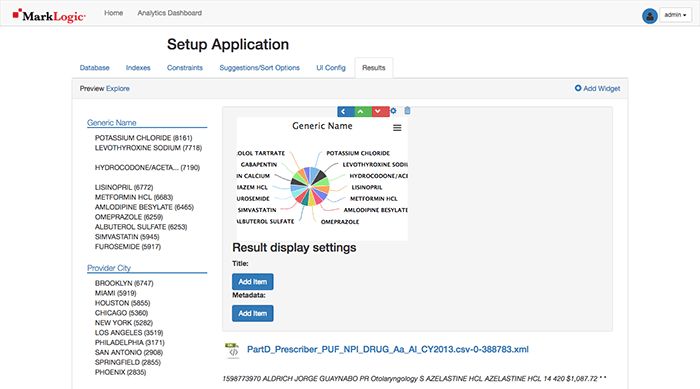Switch to the Constraints tab
The height and width of the screenshot is (389, 700).
pos(185,68)
